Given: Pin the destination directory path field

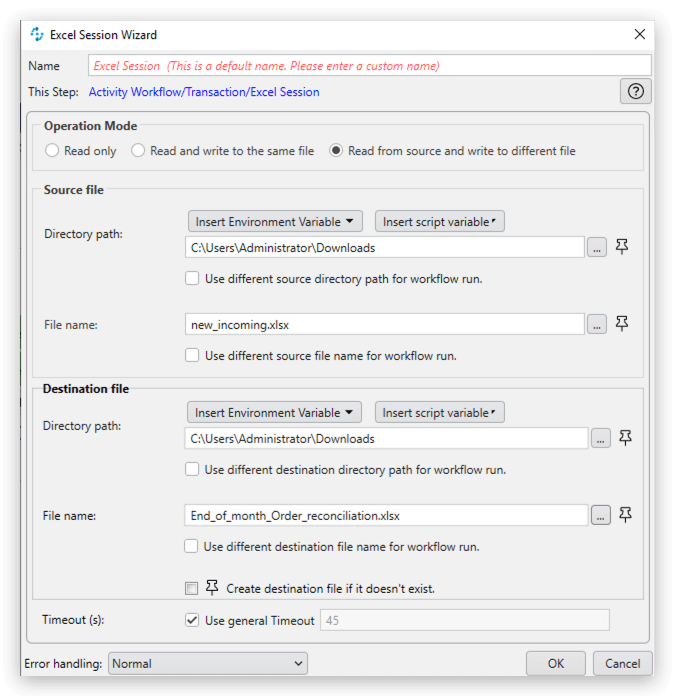Looking at the screenshot, I should coord(625,438).
